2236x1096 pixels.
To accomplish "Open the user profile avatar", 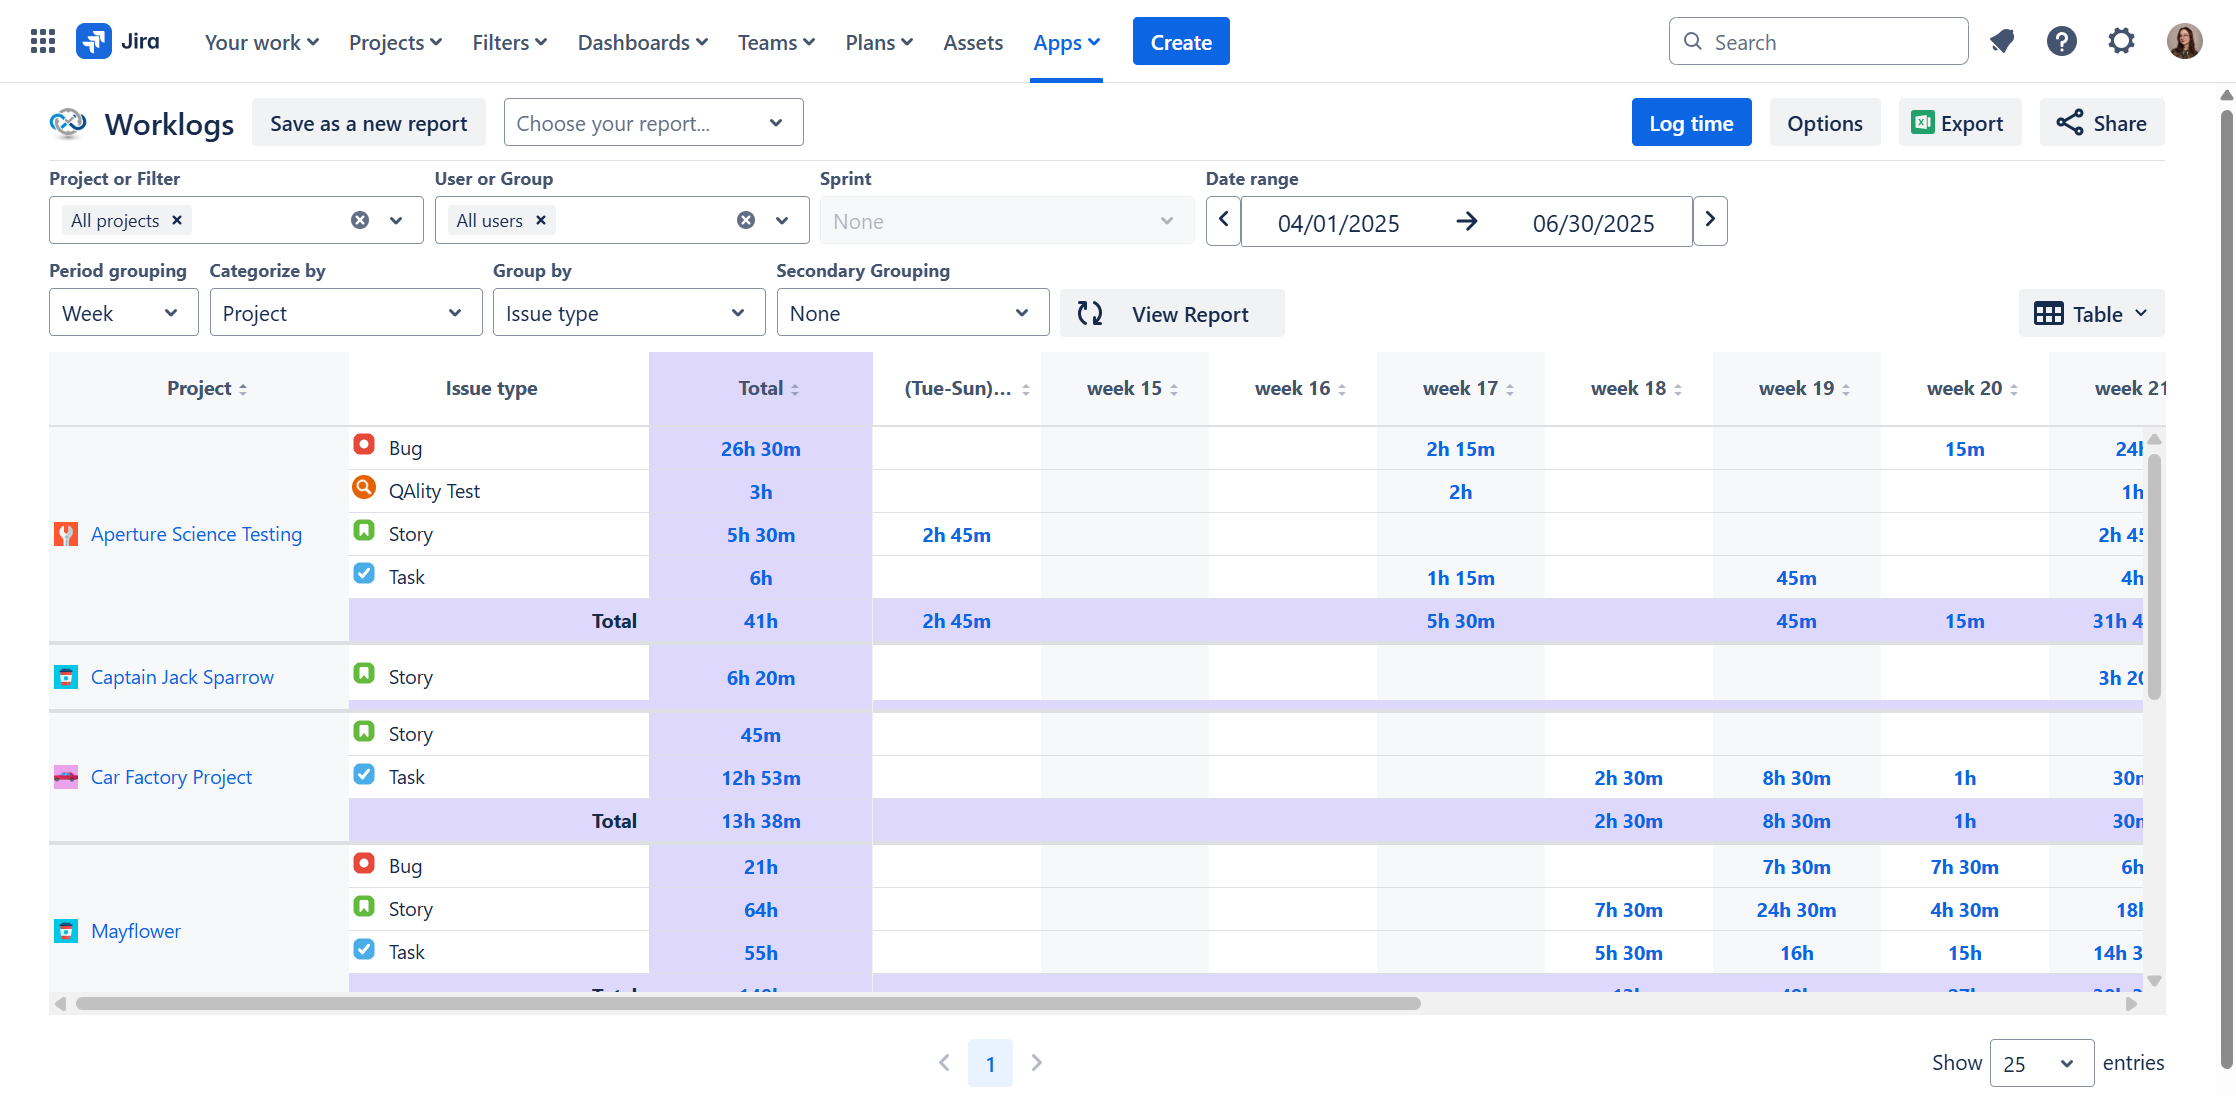I will (x=2185, y=41).
